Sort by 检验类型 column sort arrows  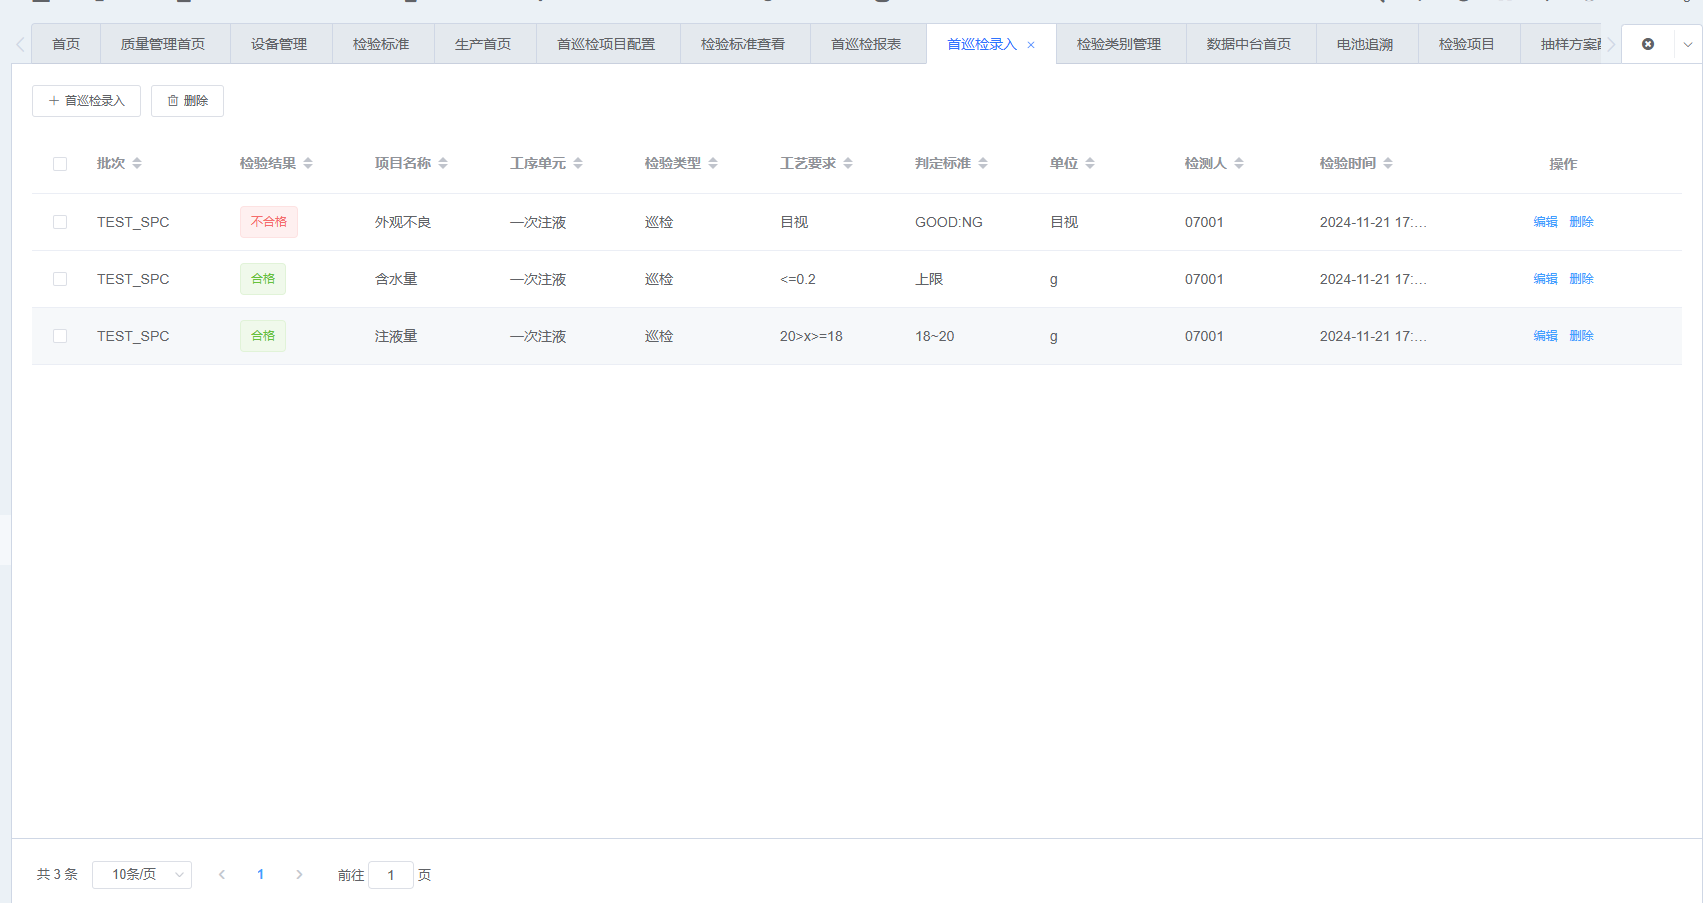point(713,163)
